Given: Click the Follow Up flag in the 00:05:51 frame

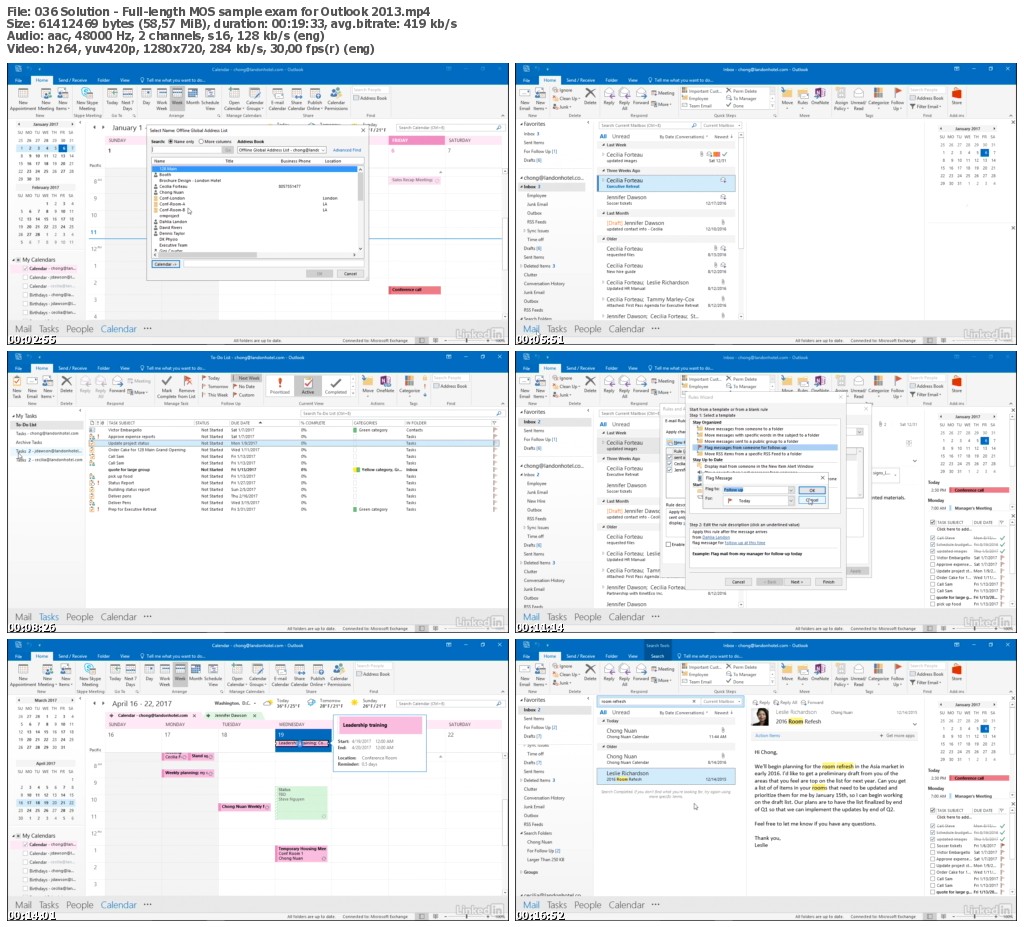Looking at the screenshot, I should [898, 98].
